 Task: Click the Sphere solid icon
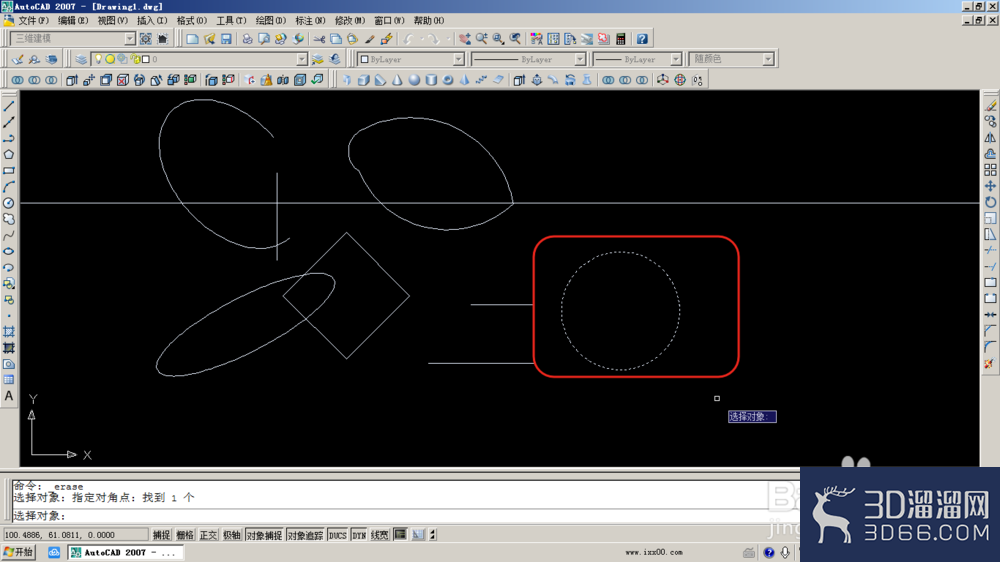coord(414,80)
